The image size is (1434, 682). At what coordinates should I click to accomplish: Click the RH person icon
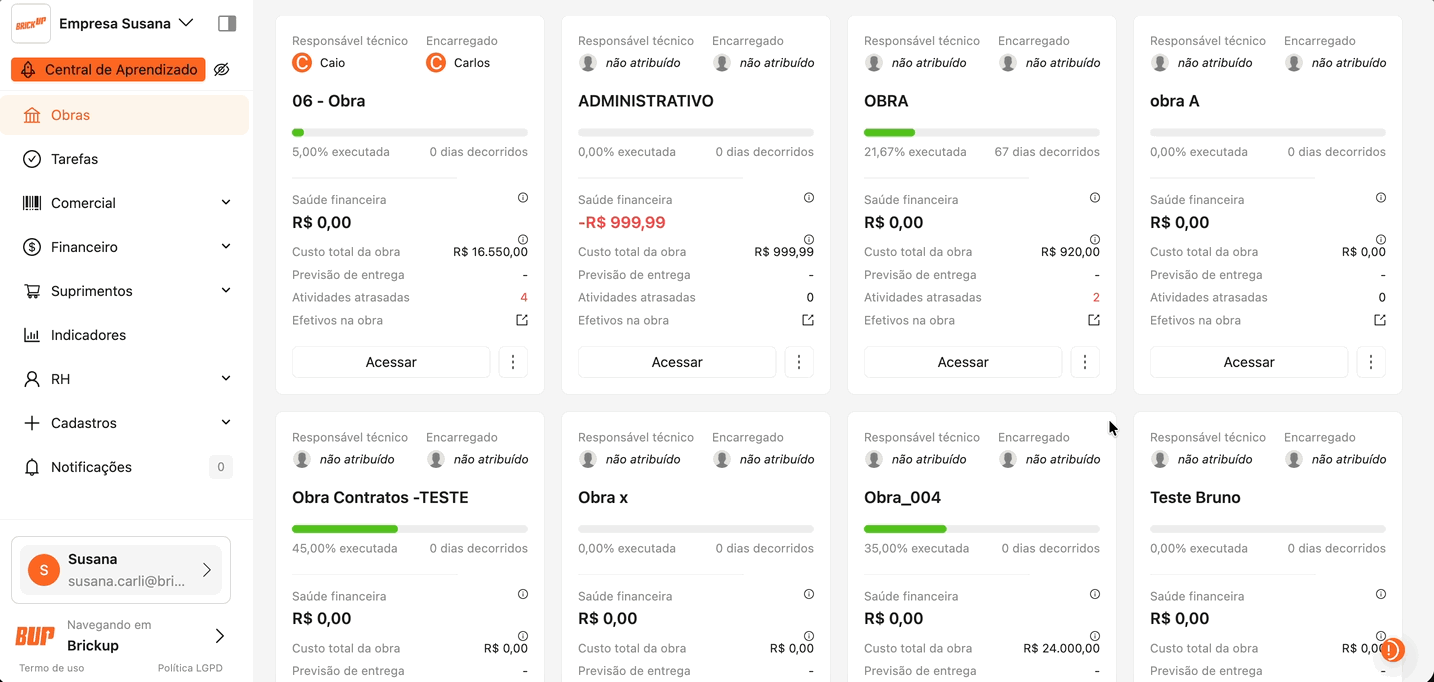(x=32, y=379)
